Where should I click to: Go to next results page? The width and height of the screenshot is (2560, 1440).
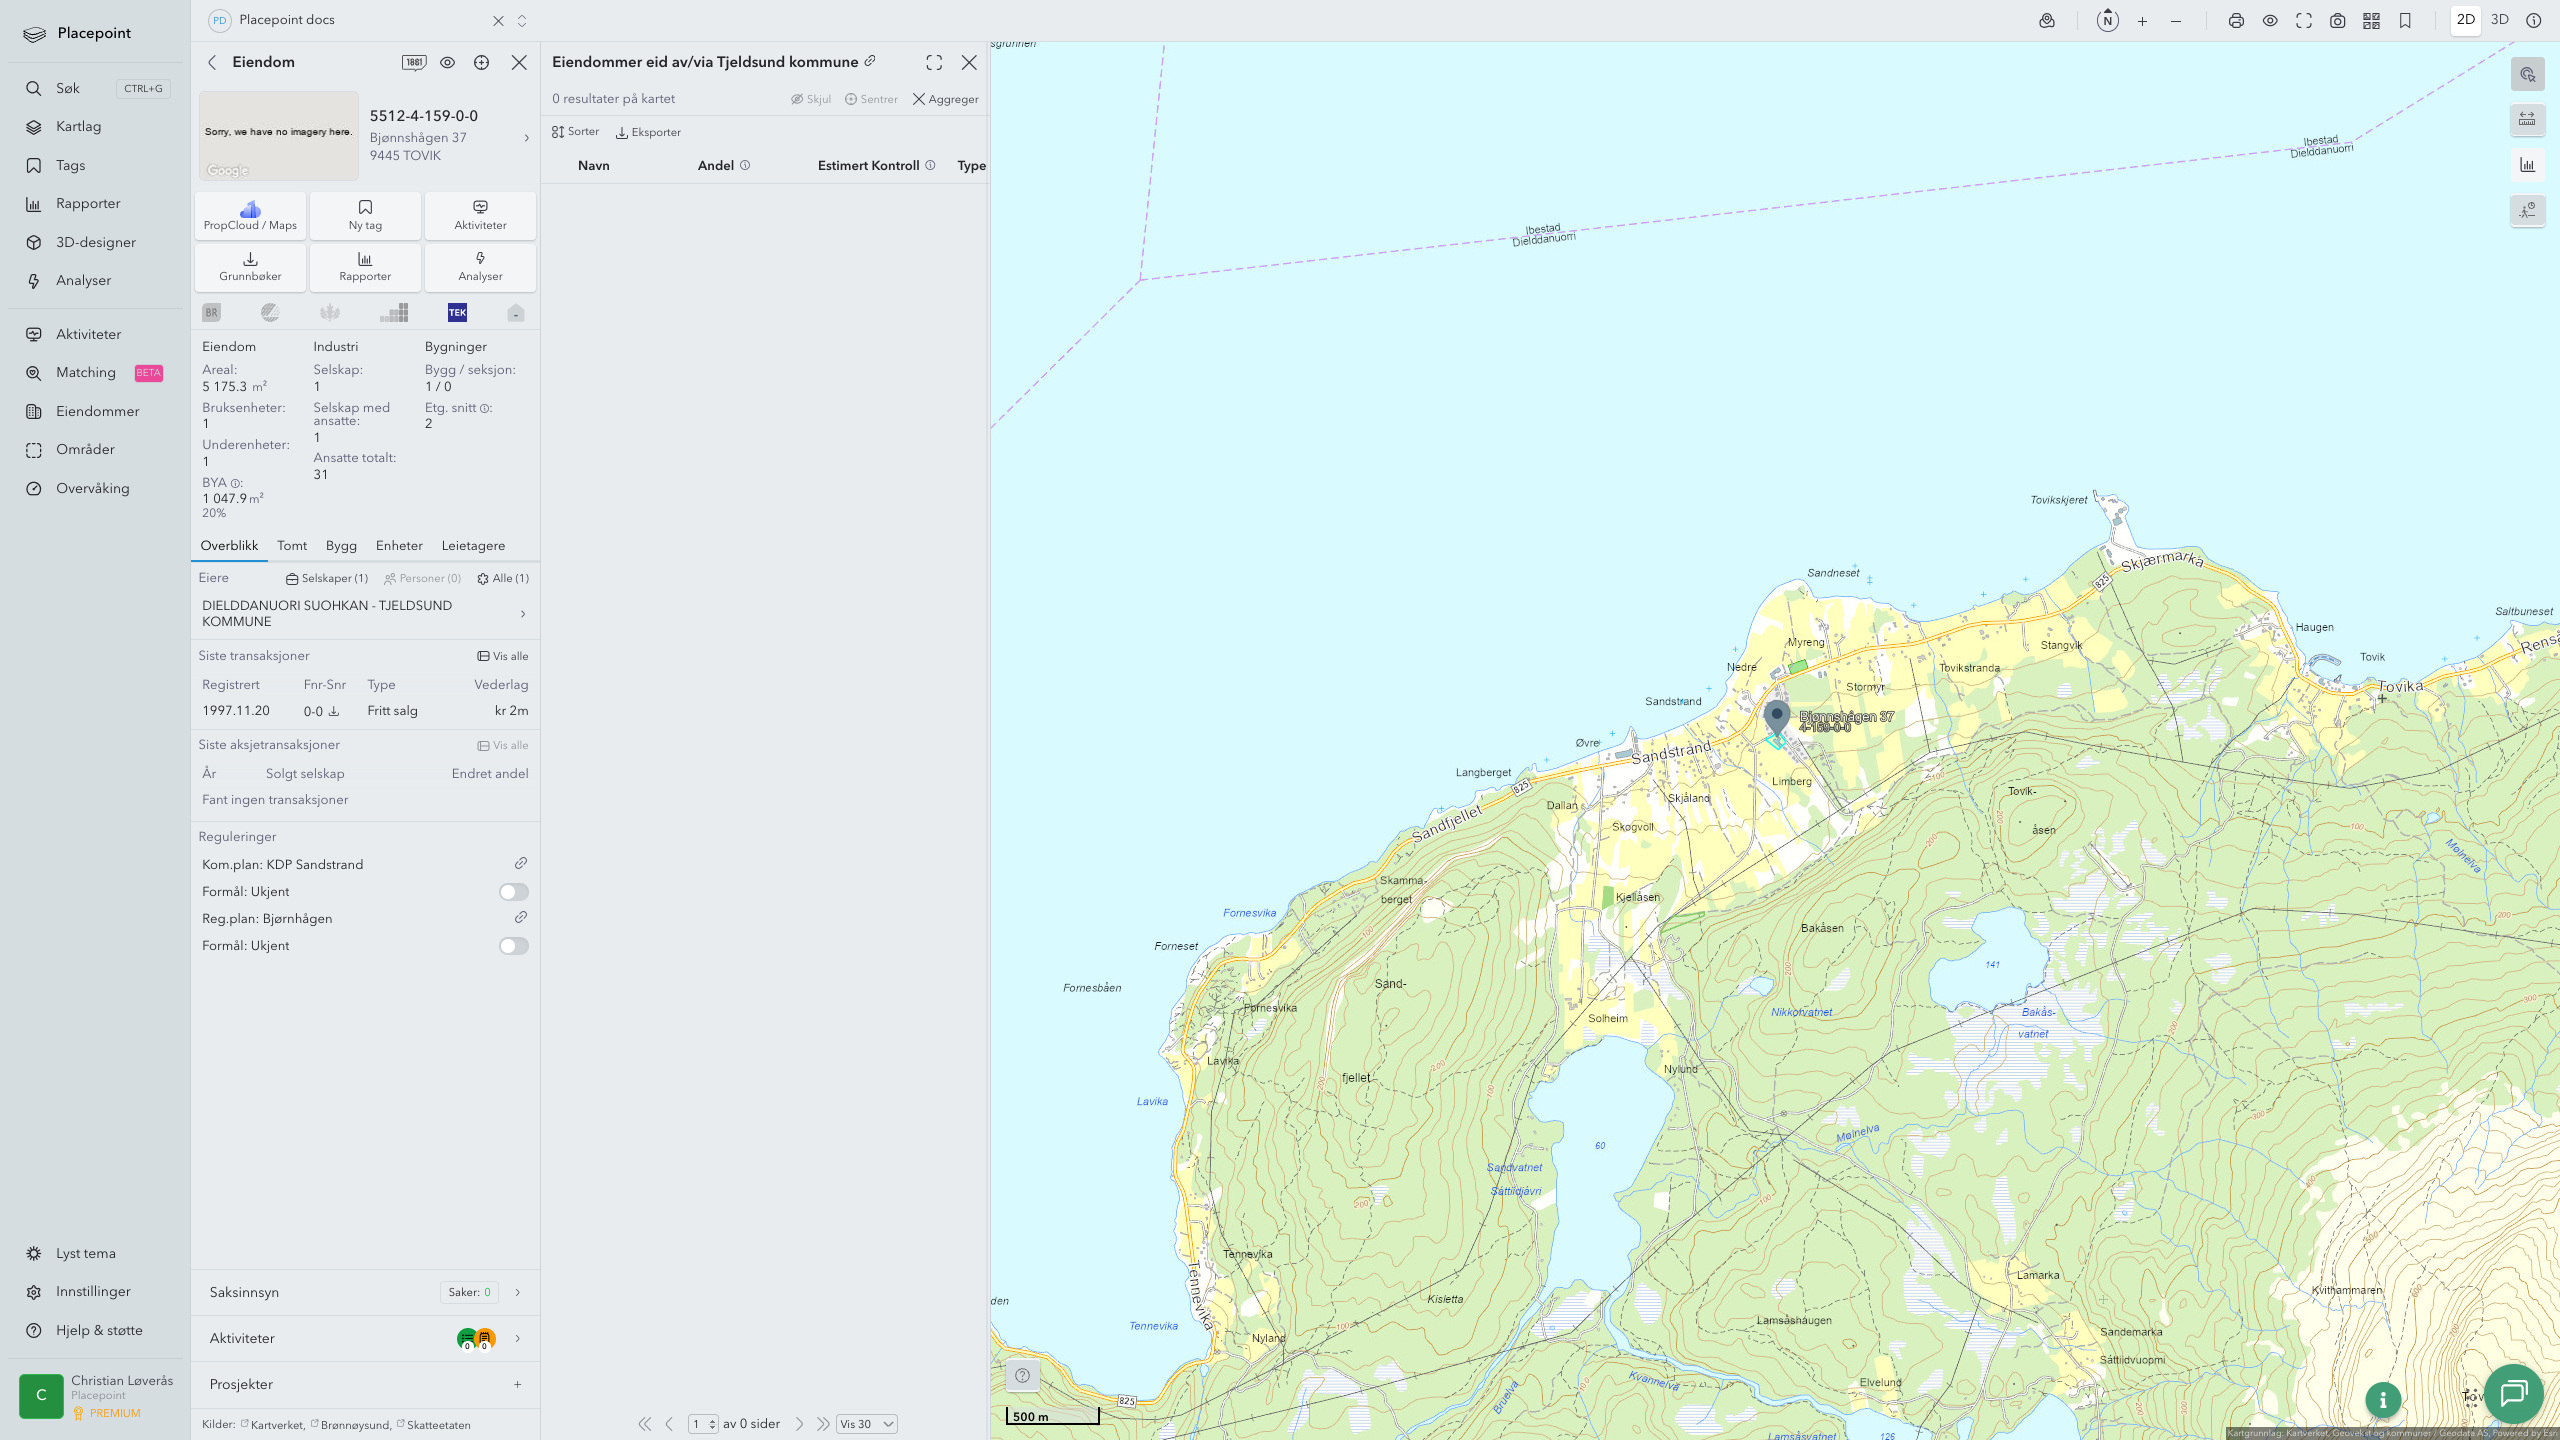coord(799,1424)
